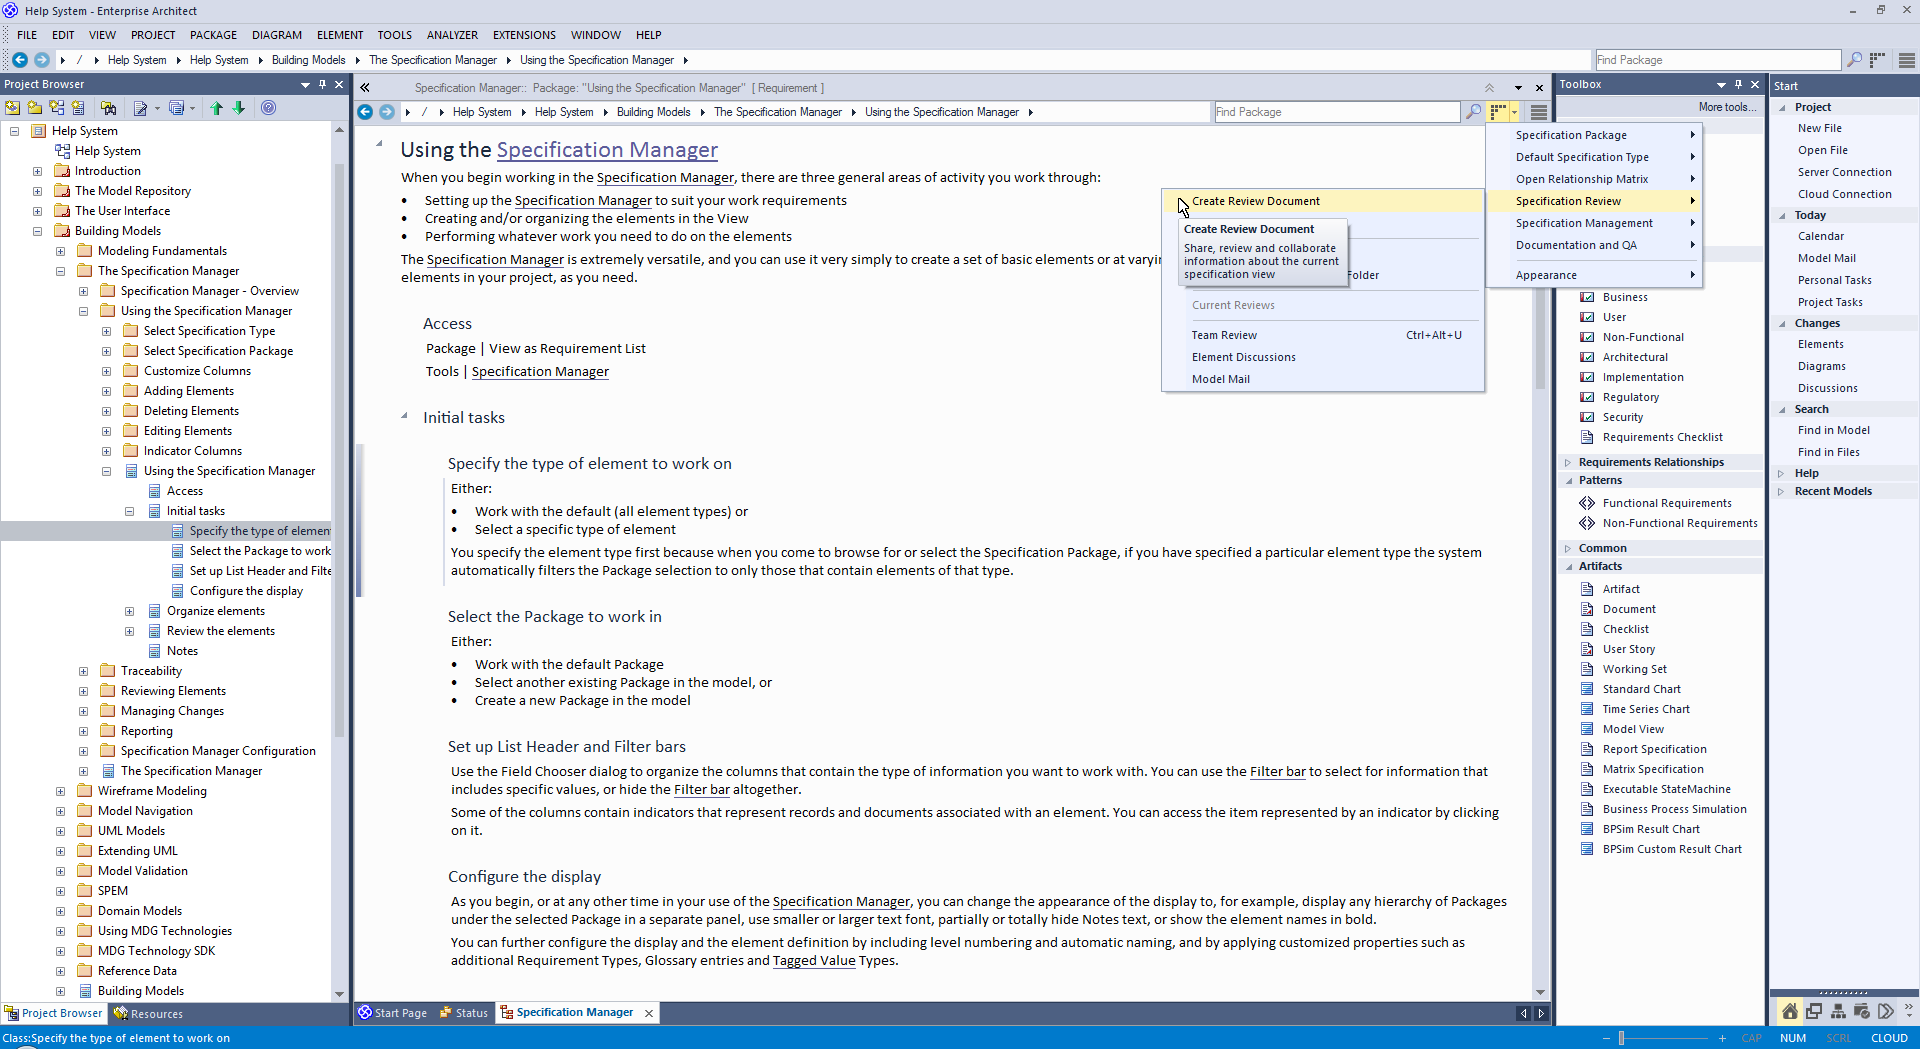1920x1049 pixels.
Task: Click the top navigation back arrow
Action: pyautogui.click(x=20, y=60)
